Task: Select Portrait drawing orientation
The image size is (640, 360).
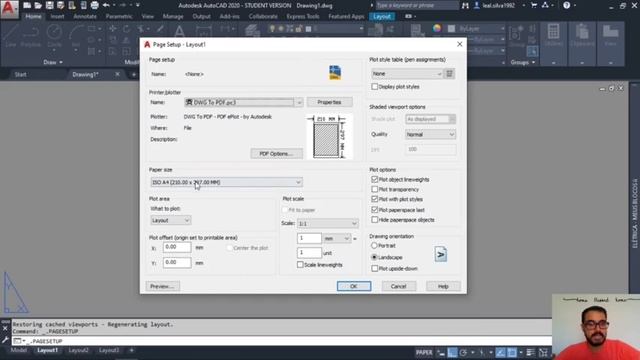Action: click(x=374, y=246)
